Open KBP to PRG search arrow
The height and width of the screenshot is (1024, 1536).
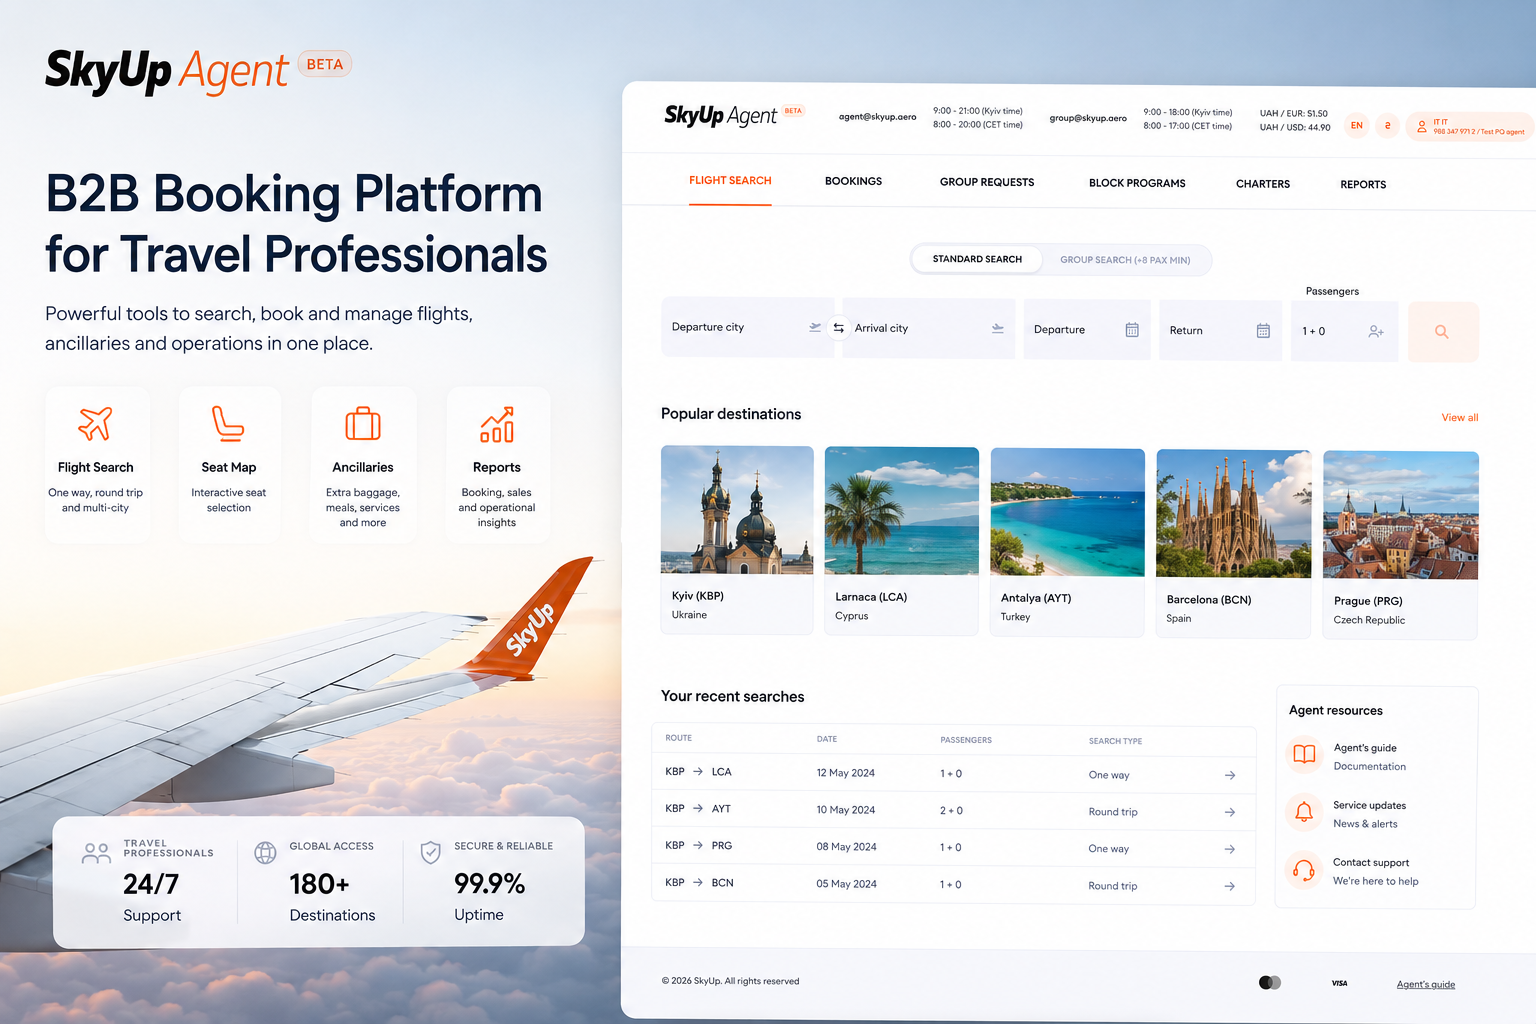1230,849
